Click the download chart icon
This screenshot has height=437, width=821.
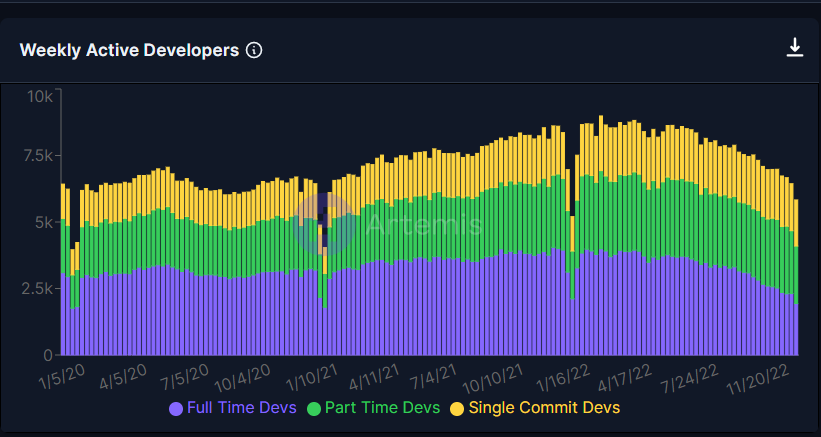coord(795,47)
